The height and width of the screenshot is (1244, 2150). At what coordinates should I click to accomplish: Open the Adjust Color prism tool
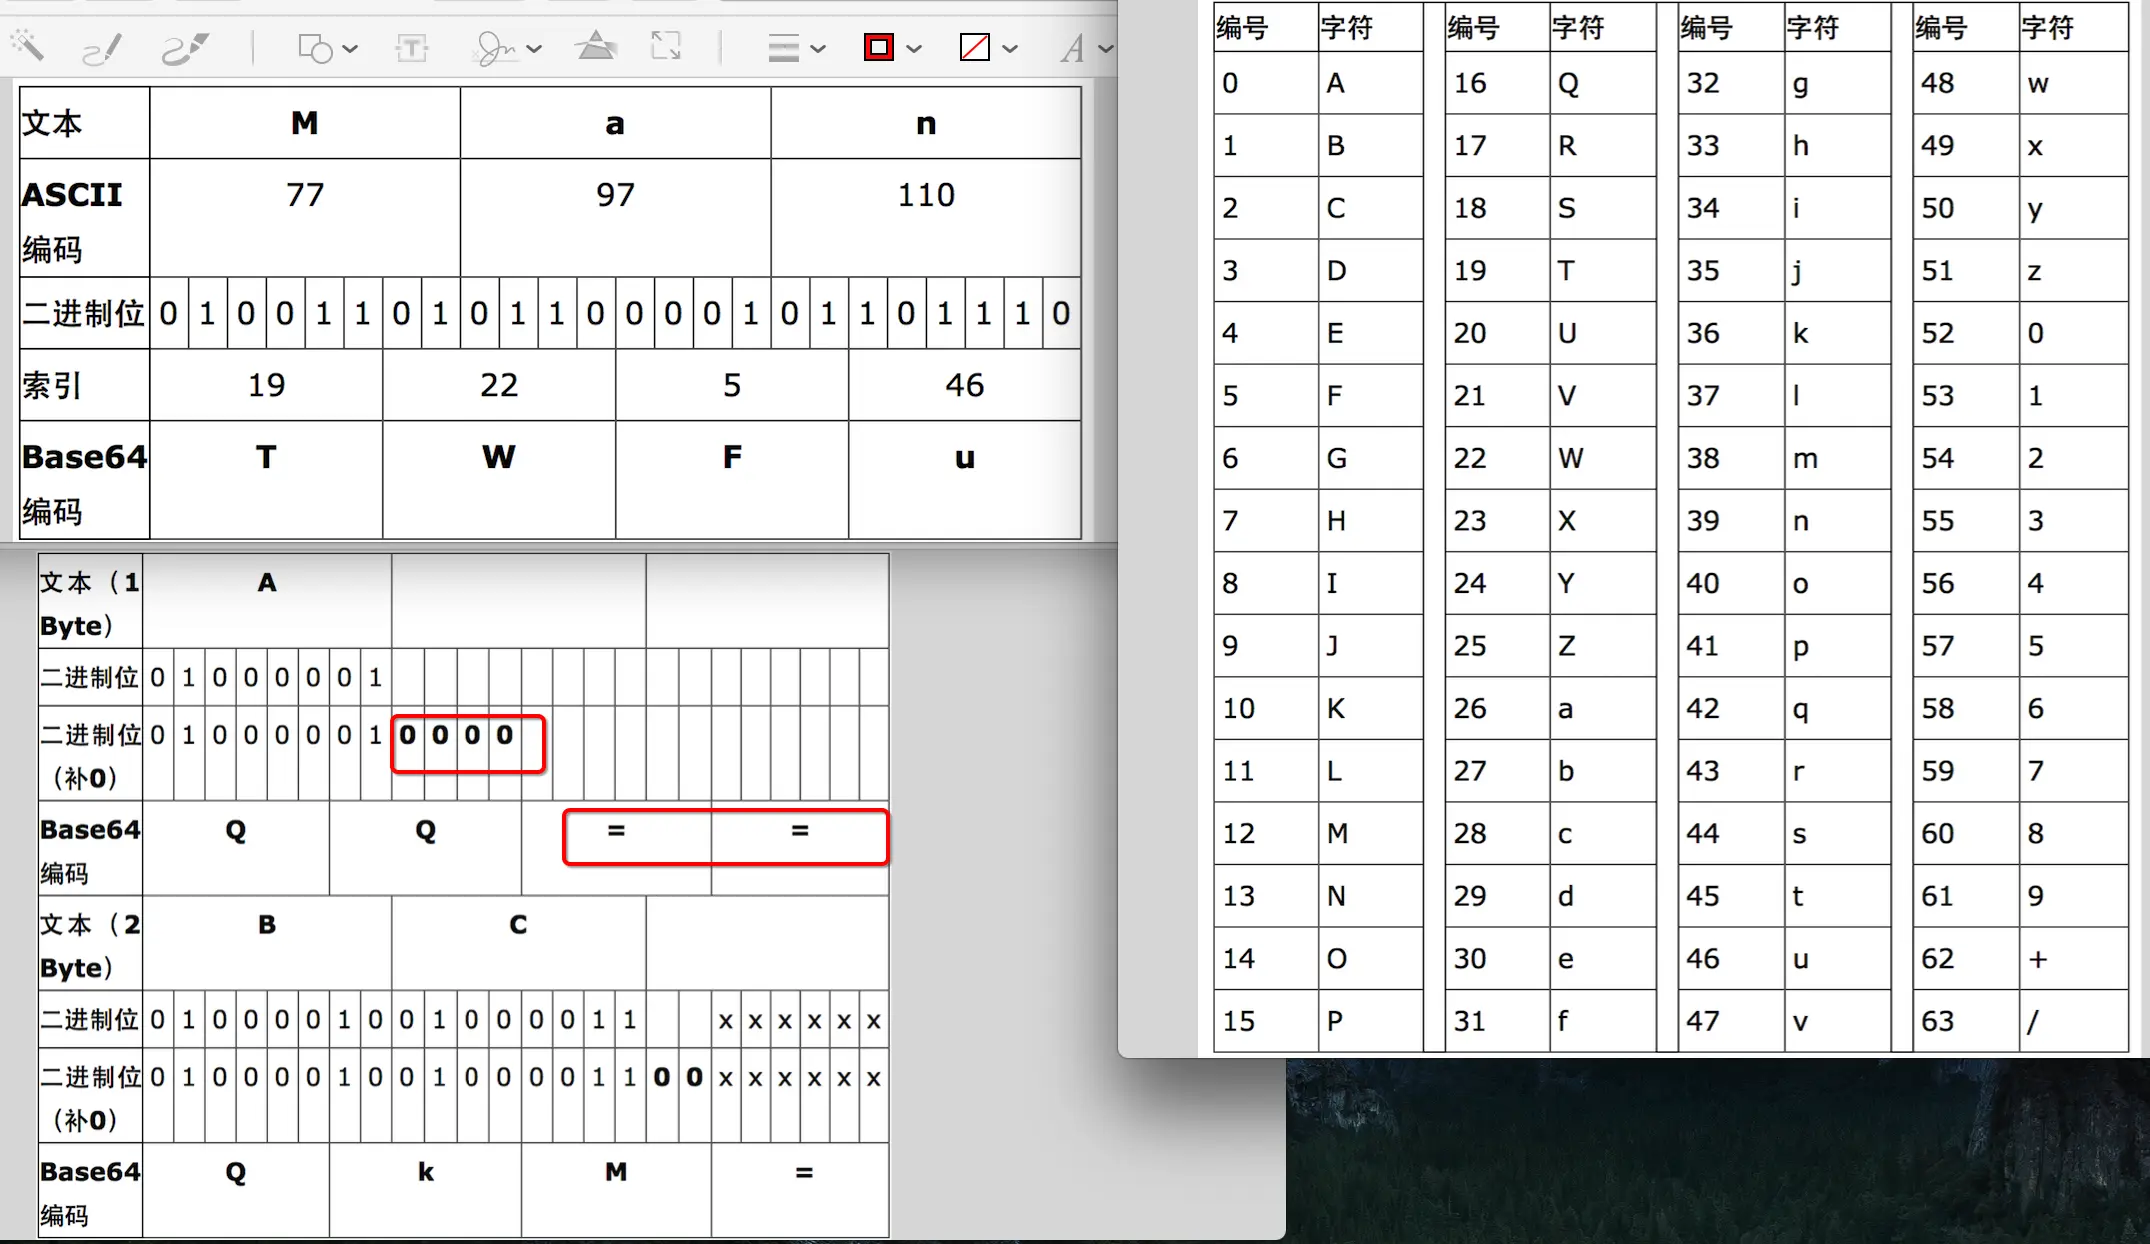(596, 46)
